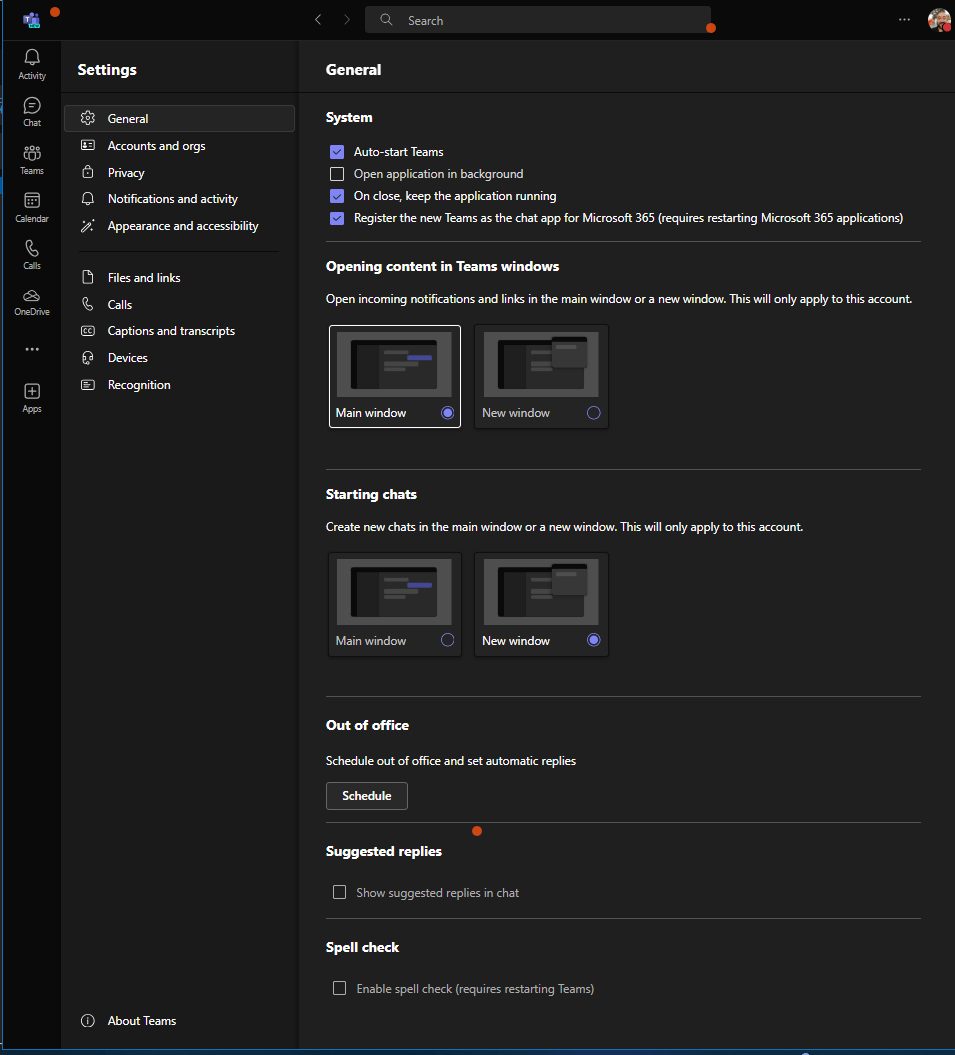Click the search magnifier icon

386,20
